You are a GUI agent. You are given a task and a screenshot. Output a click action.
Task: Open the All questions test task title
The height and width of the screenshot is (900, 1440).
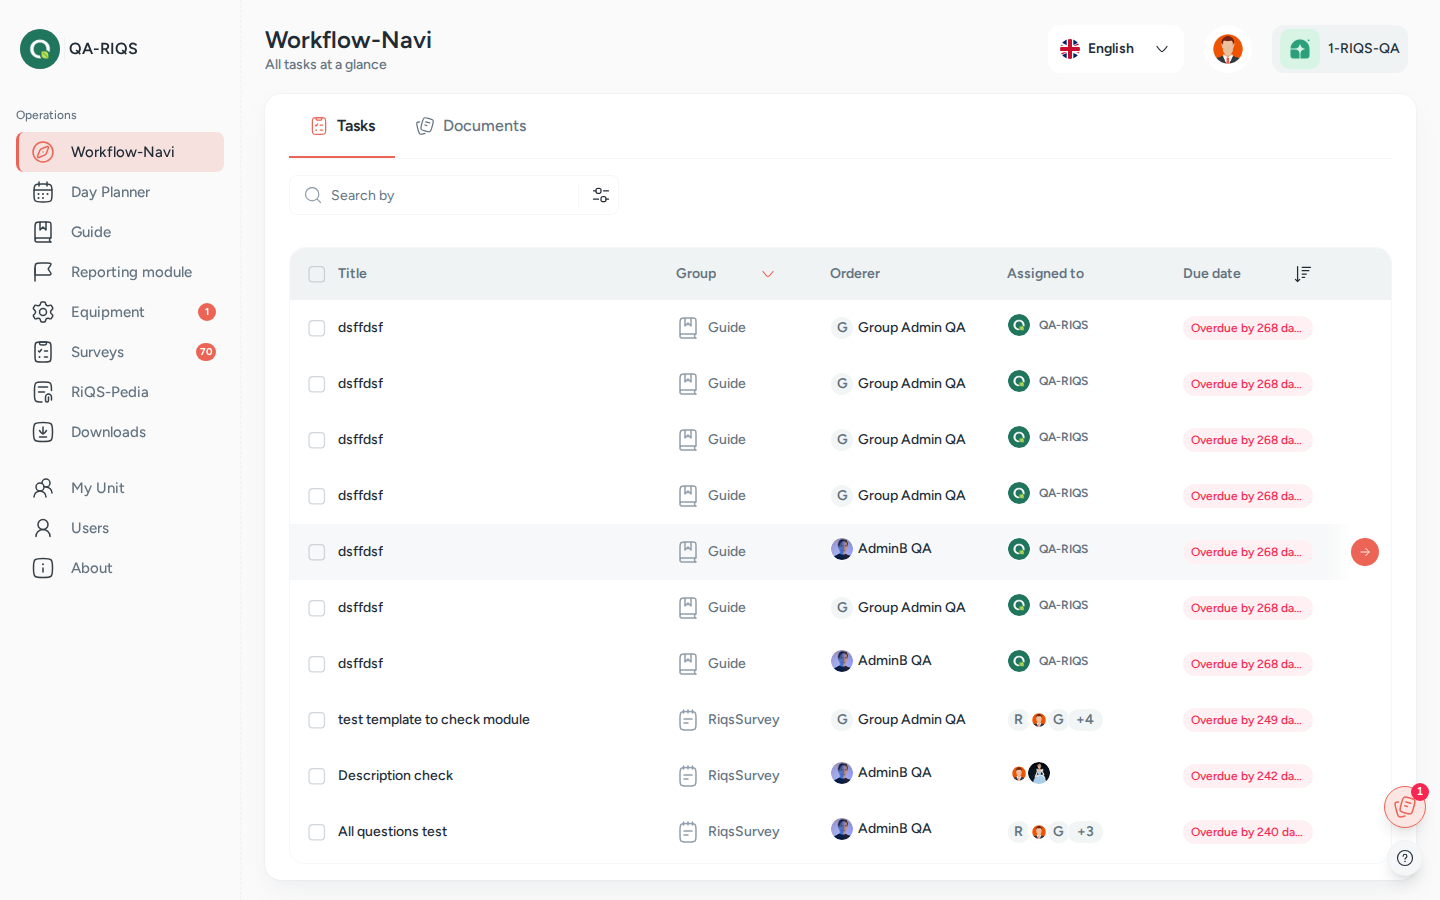click(392, 832)
